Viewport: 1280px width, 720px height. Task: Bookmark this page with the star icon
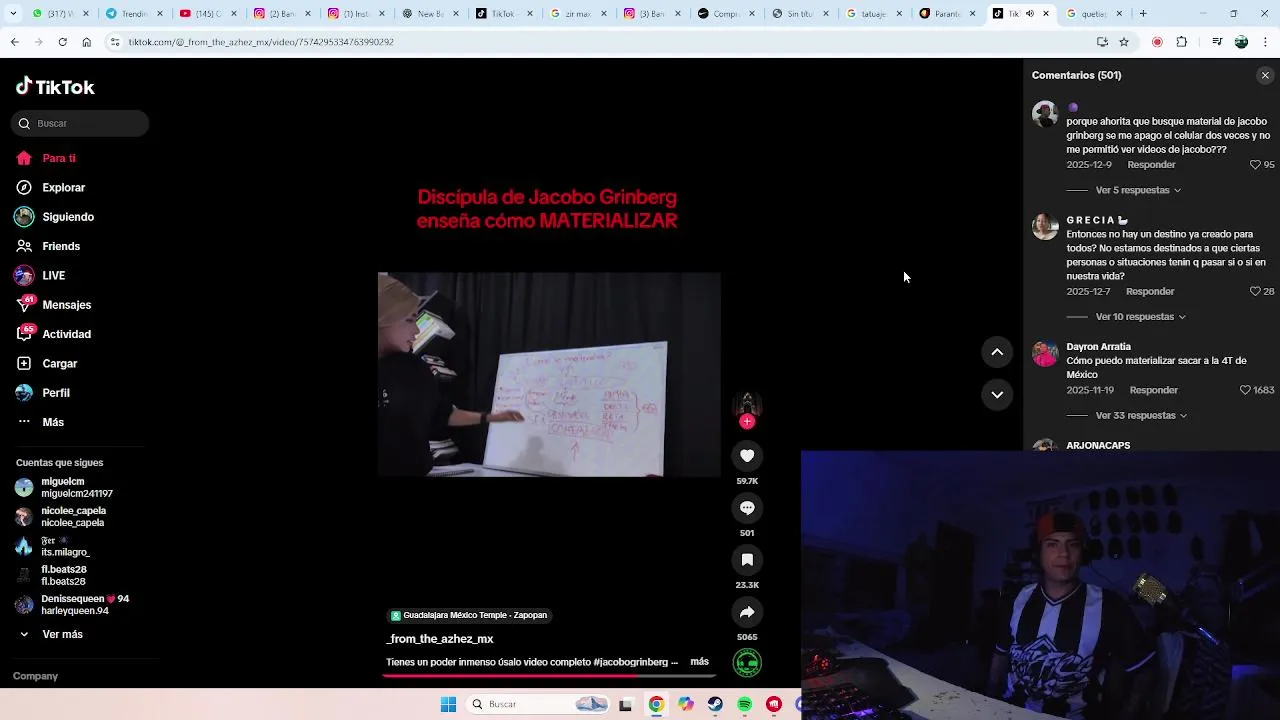(1124, 42)
